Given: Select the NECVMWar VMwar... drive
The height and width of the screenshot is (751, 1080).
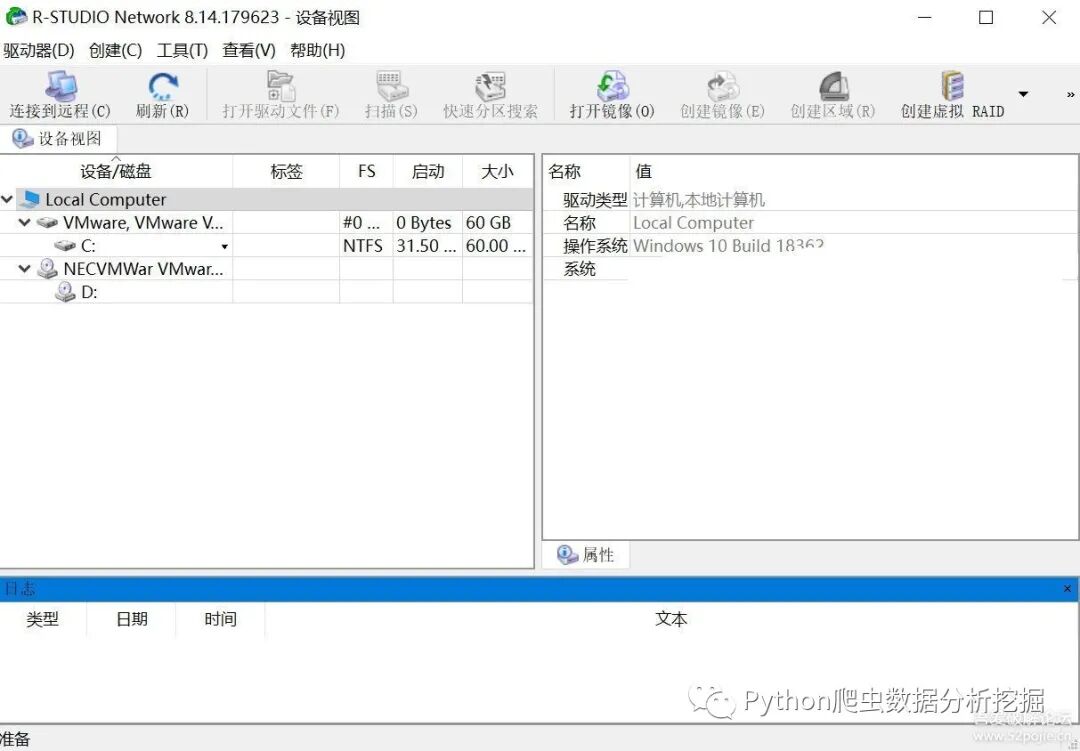Looking at the screenshot, I should click(143, 269).
